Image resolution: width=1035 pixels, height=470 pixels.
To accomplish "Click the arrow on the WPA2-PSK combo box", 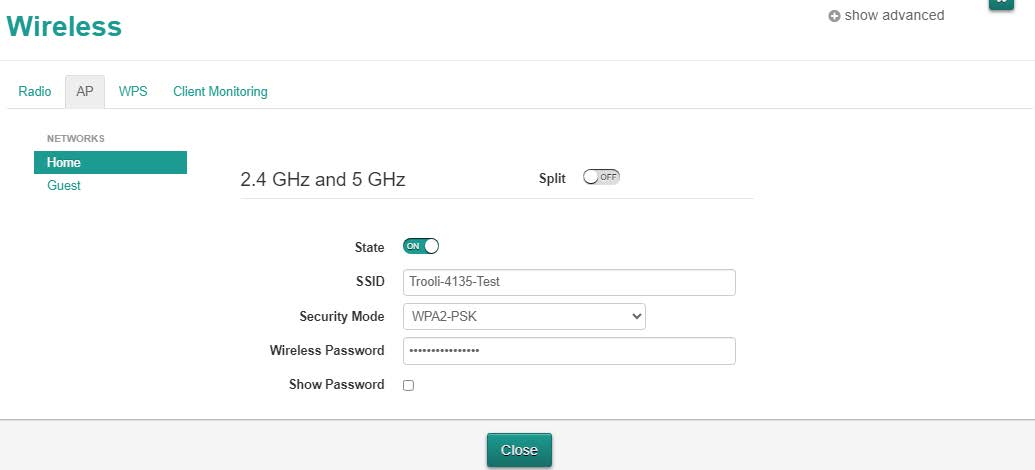I will pos(636,316).
